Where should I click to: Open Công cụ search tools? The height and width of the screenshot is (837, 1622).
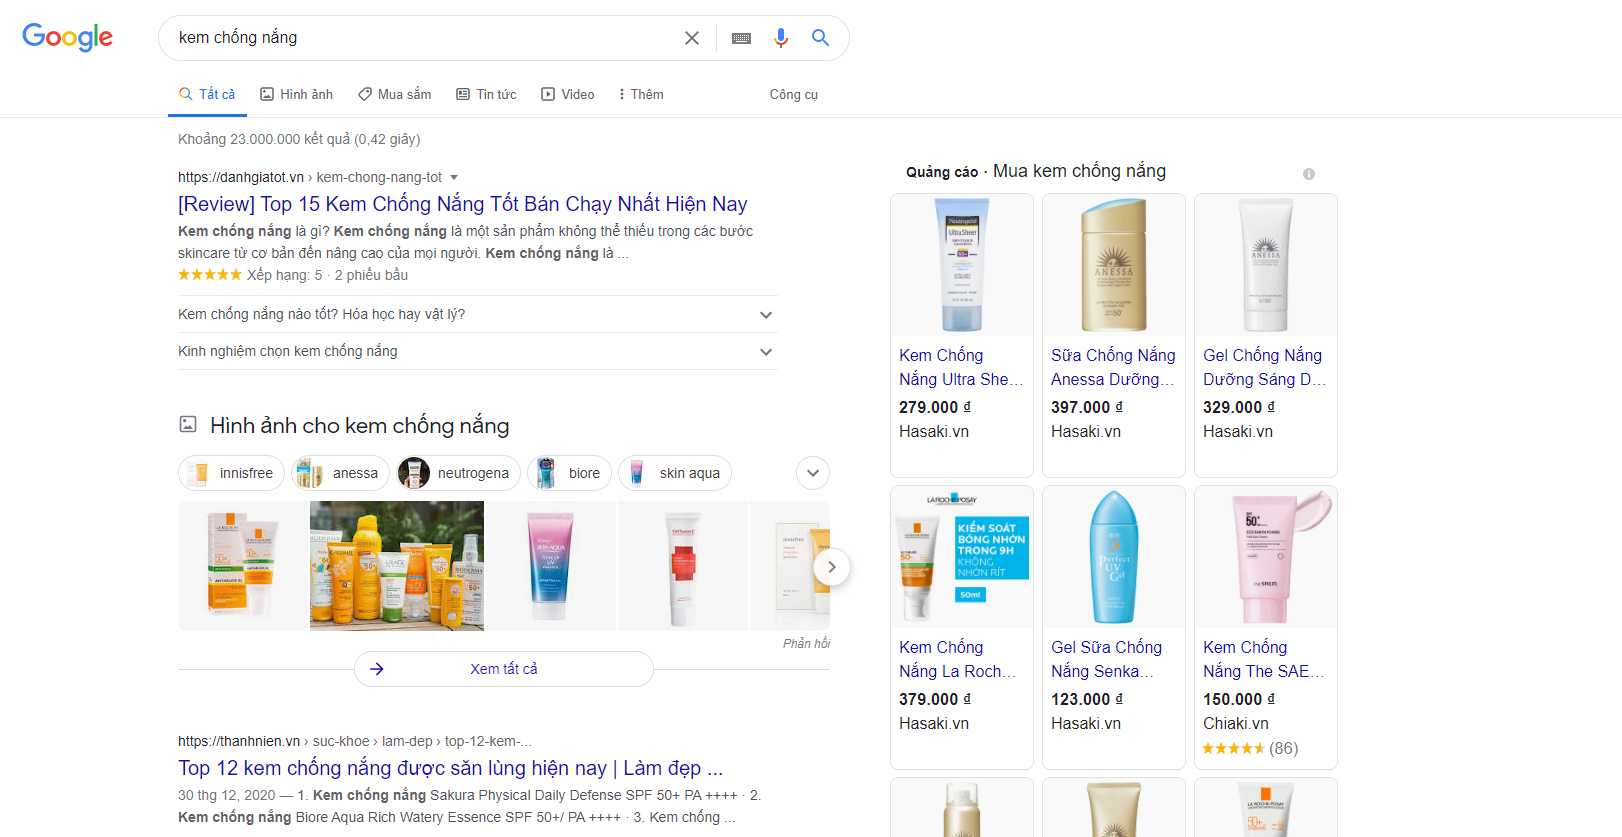click(x=793, y=94)
